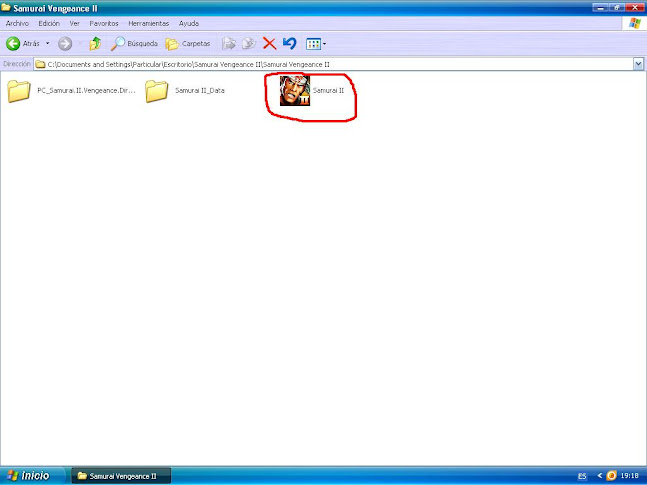The image size is (647, 485).
Task: Delete using the red X icon
Action: (269, 43)
